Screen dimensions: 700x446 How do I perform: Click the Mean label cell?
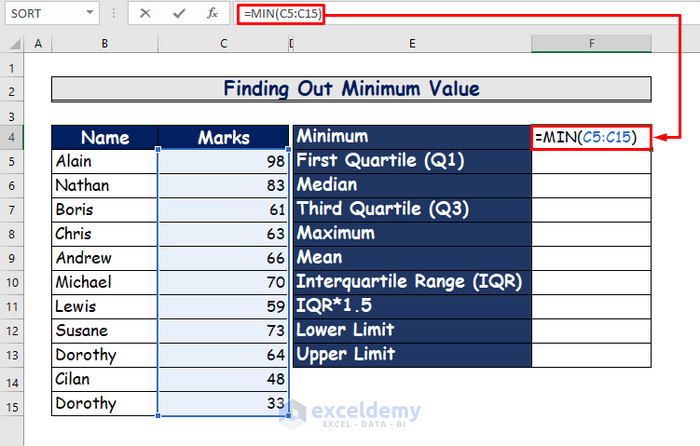(412, 258)
